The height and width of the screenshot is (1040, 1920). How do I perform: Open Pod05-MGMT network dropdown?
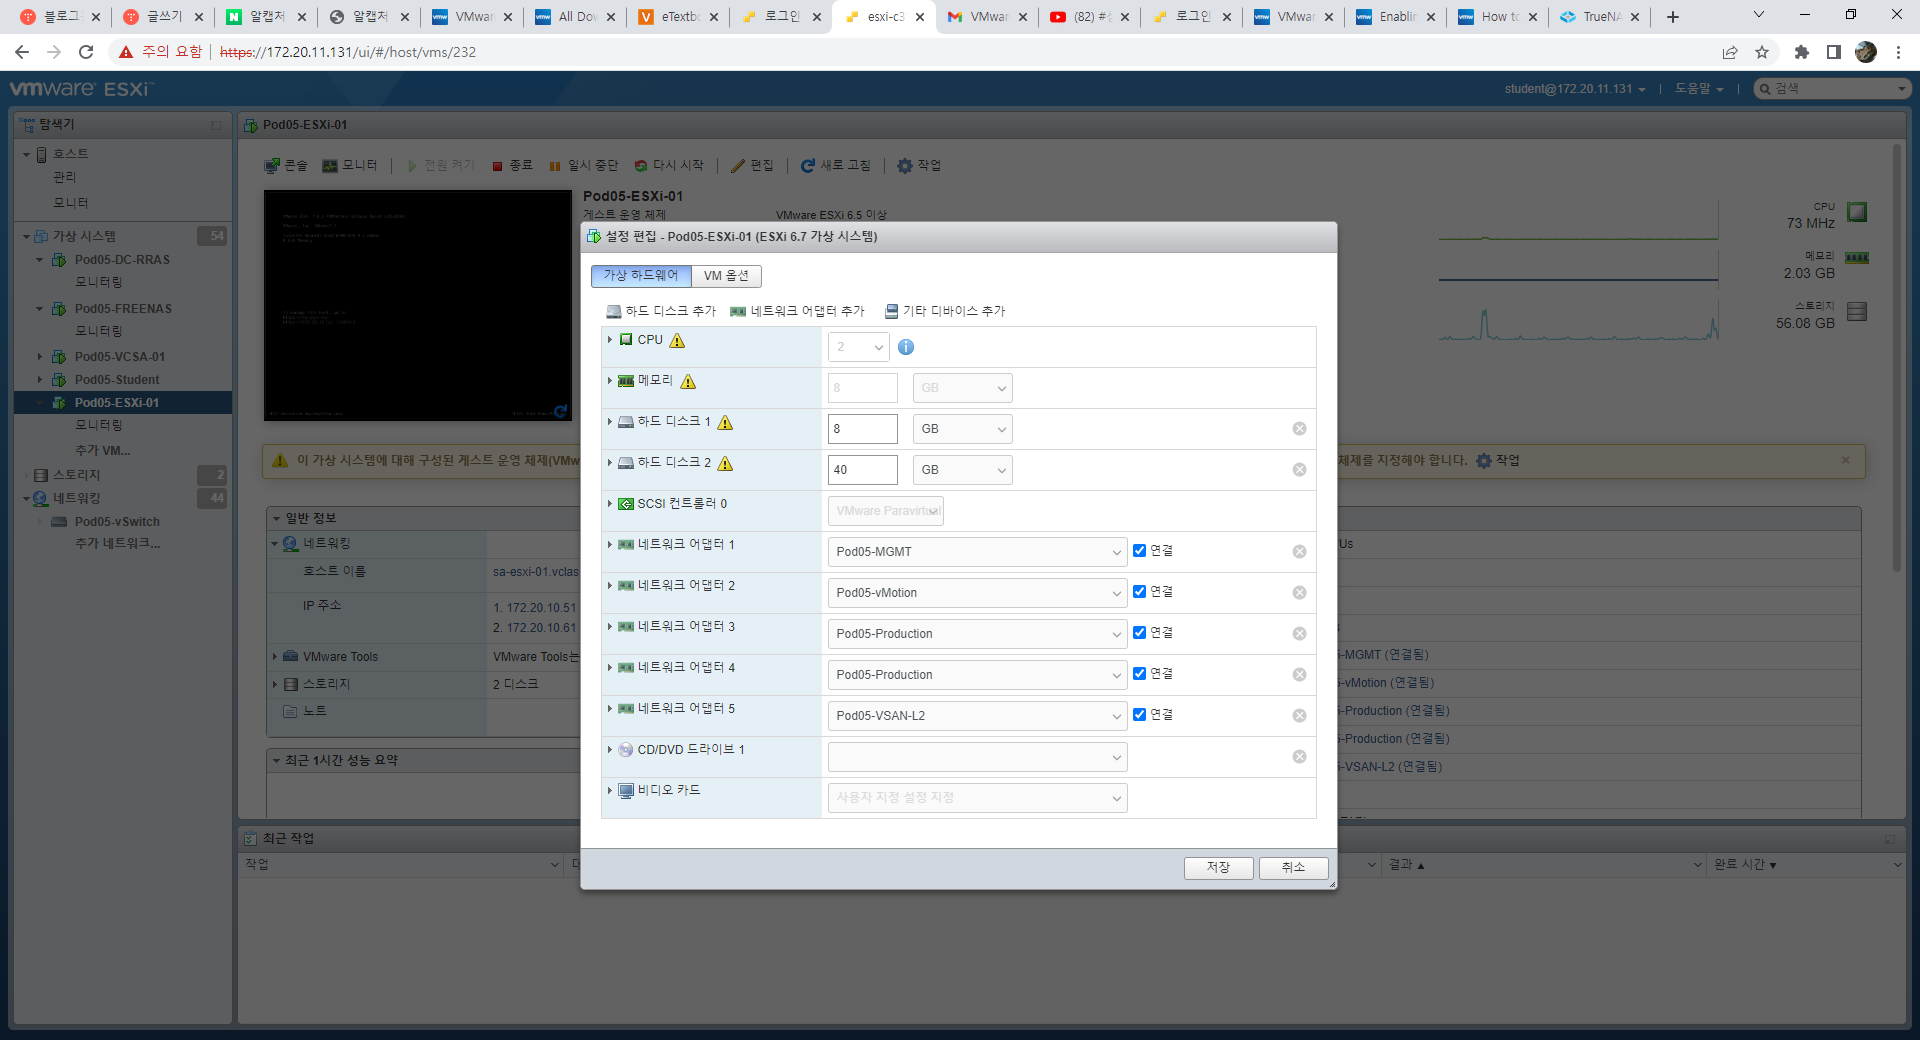click(x=977, y=552)
